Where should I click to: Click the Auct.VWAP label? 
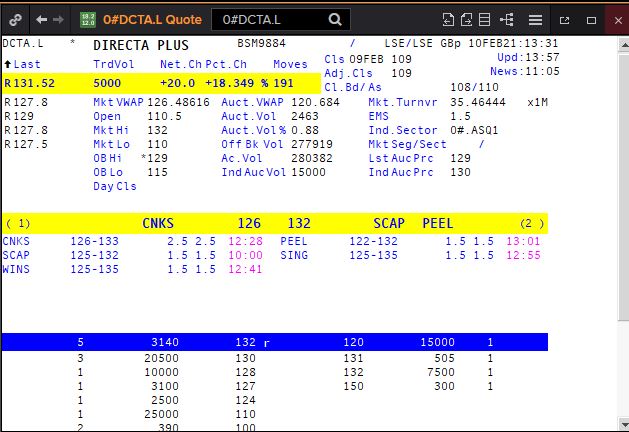coord(252,102)
